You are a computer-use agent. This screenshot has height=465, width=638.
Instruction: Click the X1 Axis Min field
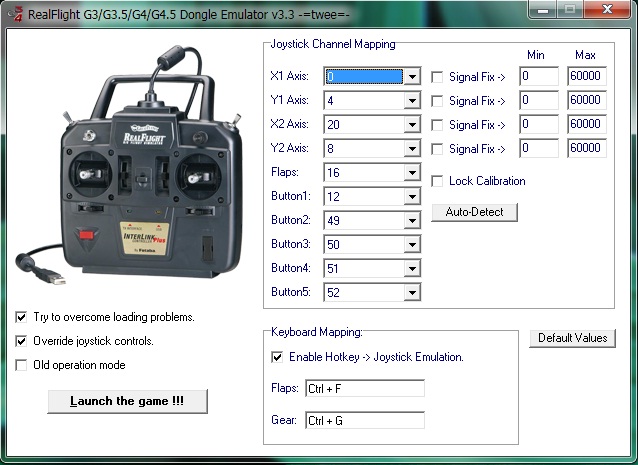coord(539,76)
